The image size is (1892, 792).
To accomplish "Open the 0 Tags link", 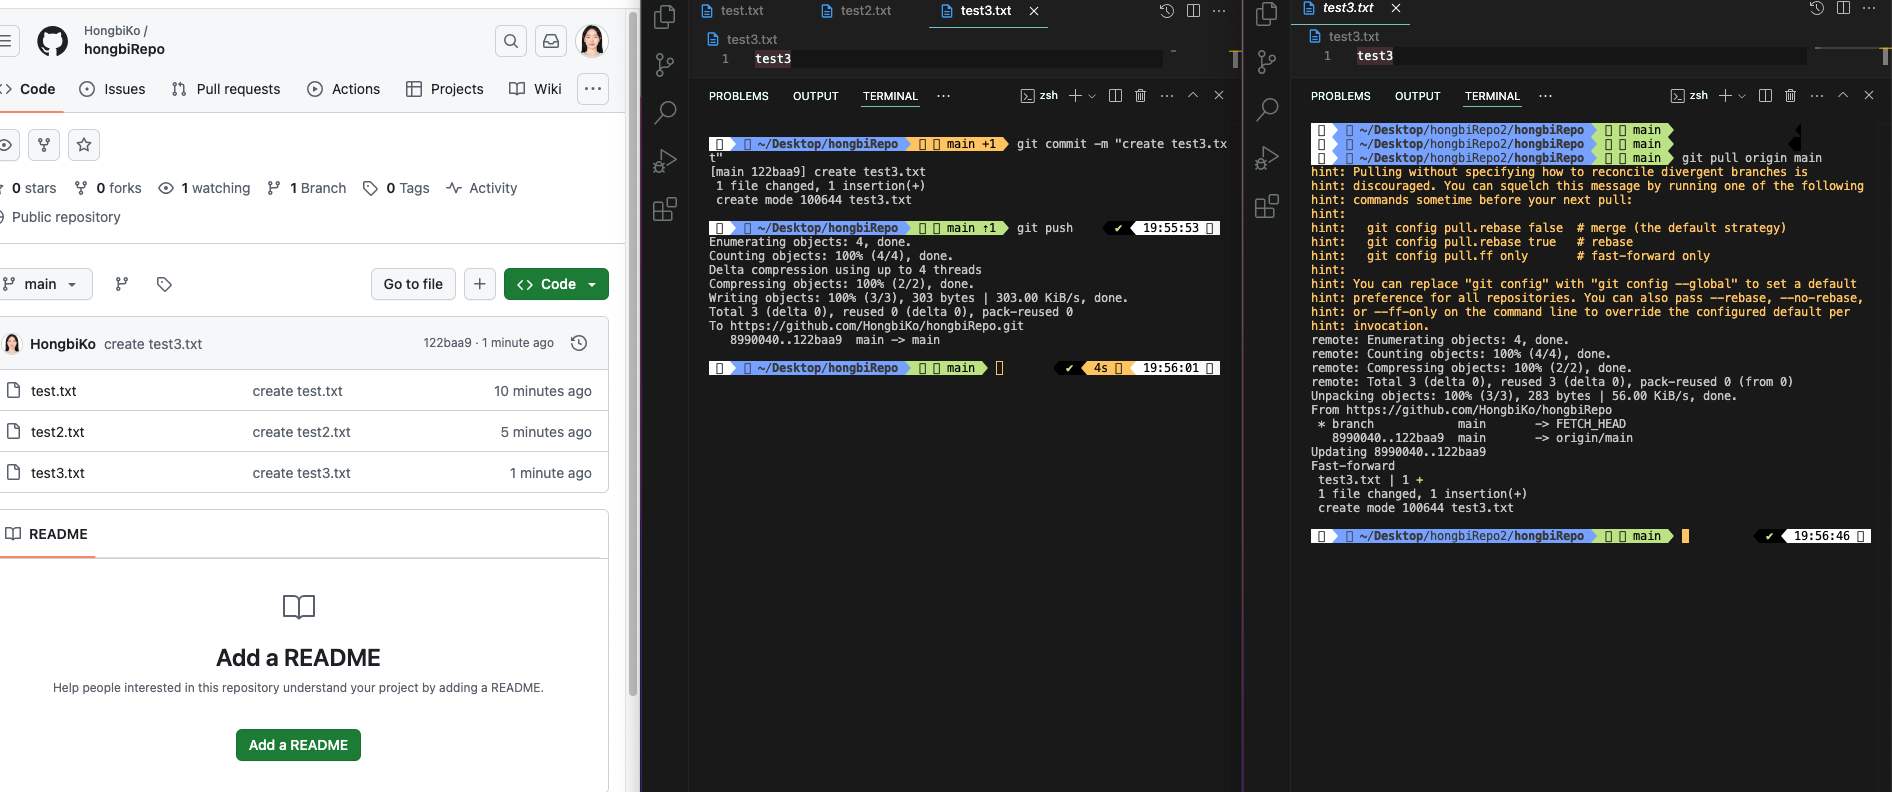I will [396, 188].
